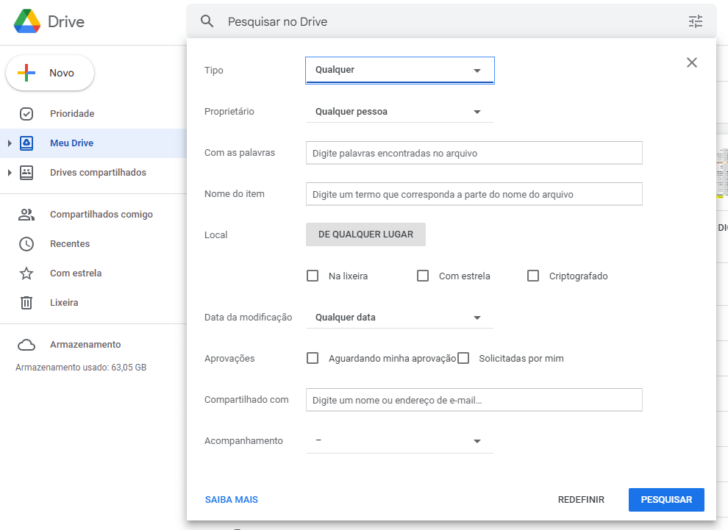Click Armazenamento usado: 63,05 GB text
The width and height of the screenshot is (728, 530).
(x=81, y=368)
